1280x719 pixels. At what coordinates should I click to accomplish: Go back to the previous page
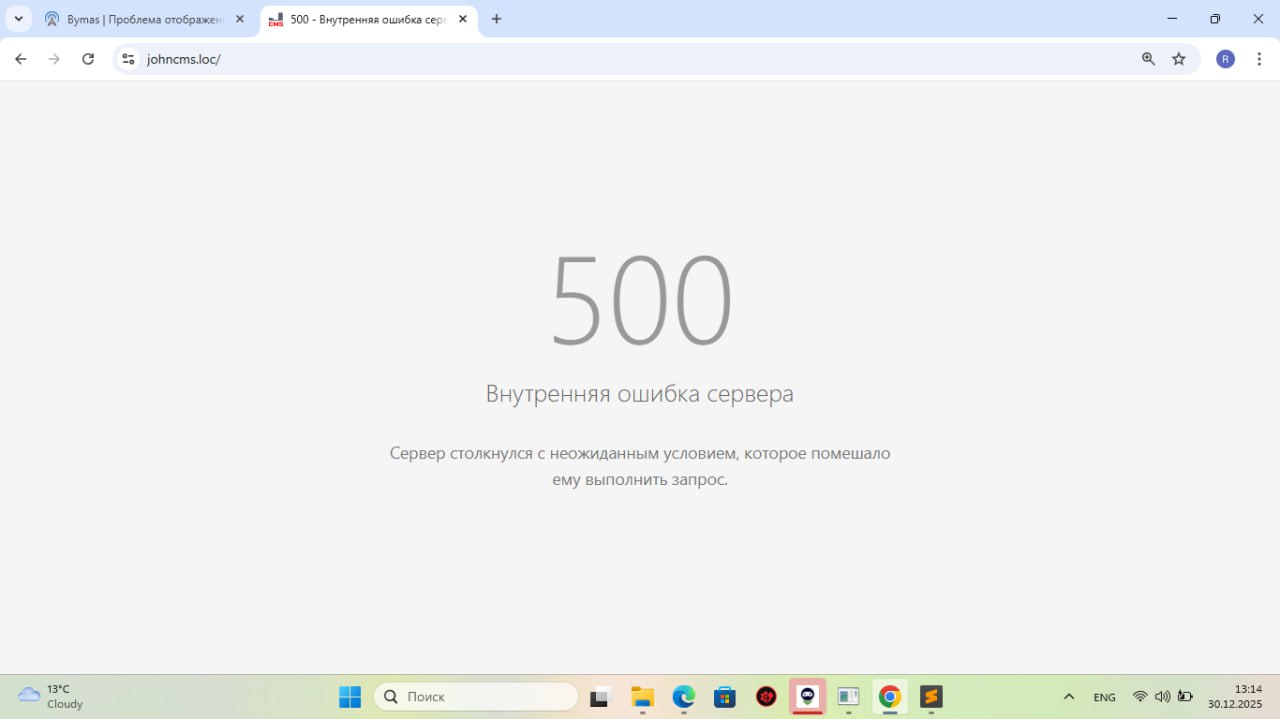click(21, 59)
